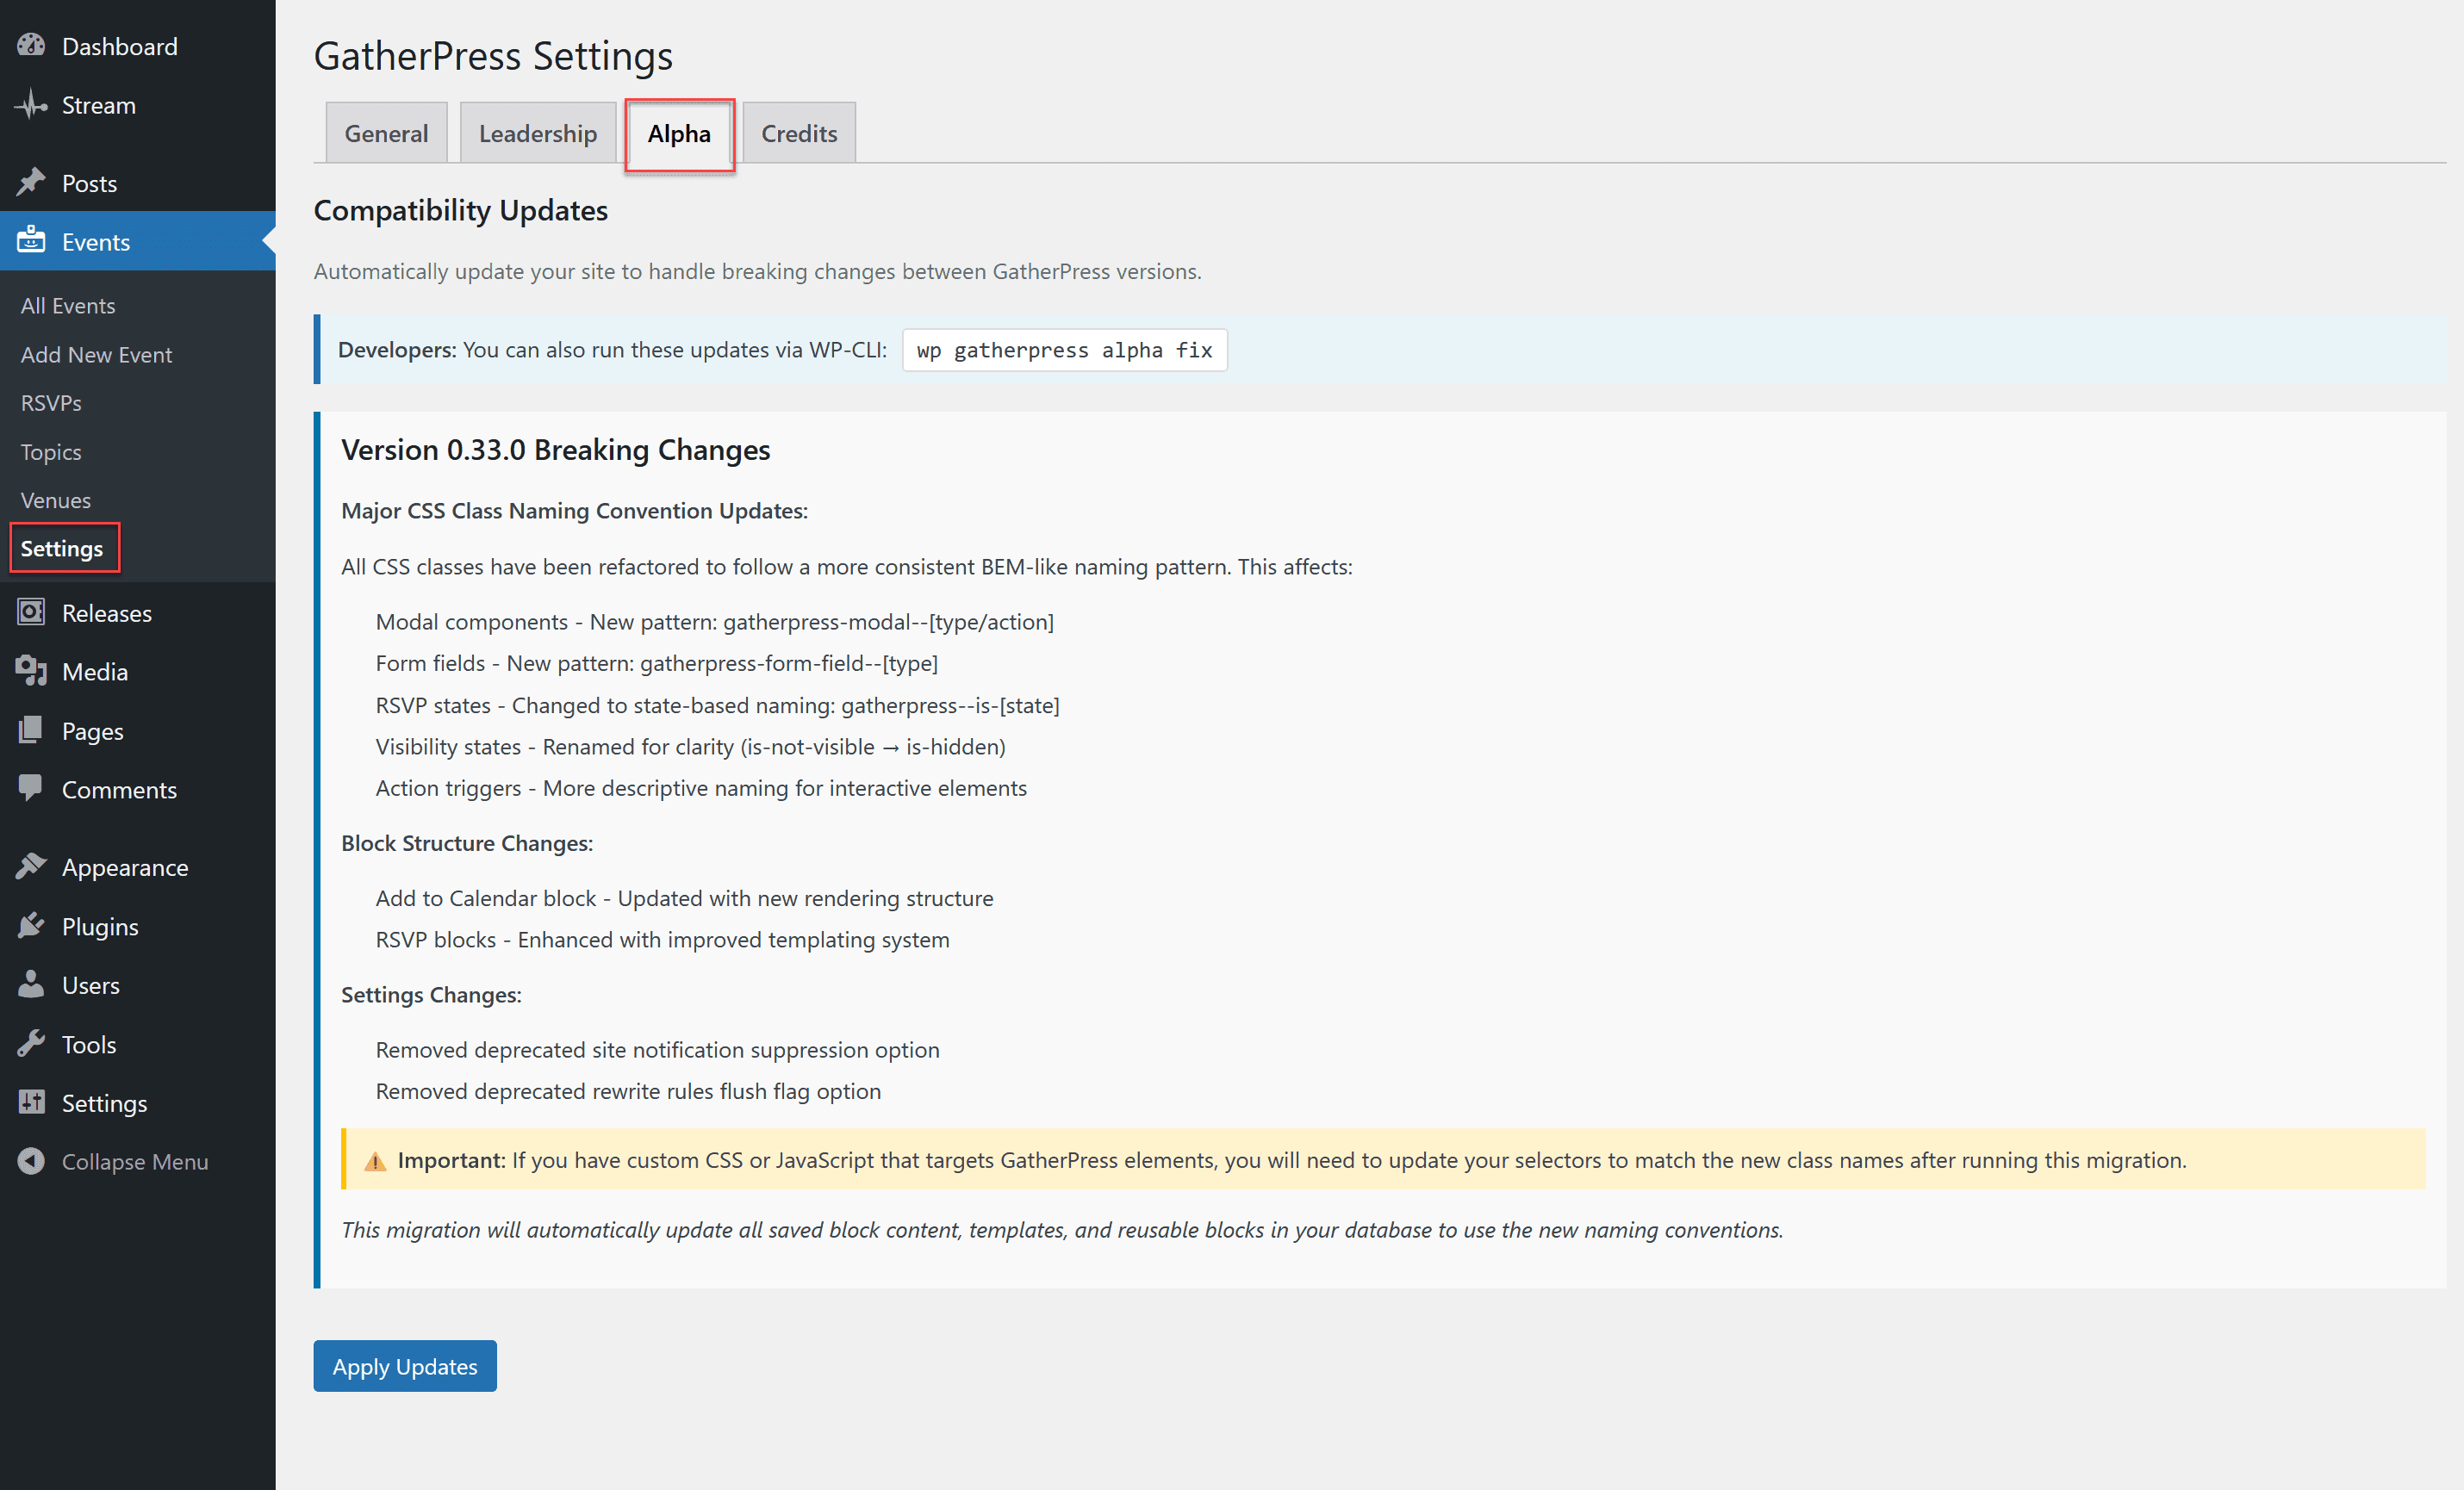Open the Releases menu item
The width and height of the screenshot is (2464, 1490).
pos(137,612)
